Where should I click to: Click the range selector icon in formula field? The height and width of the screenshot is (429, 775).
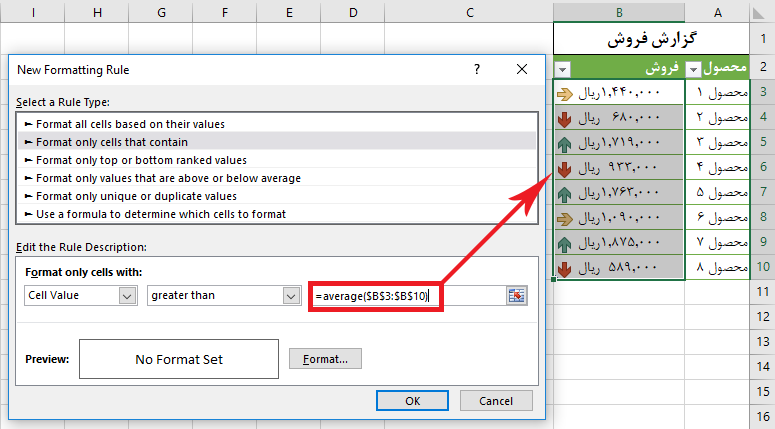[x=517, y=296]
